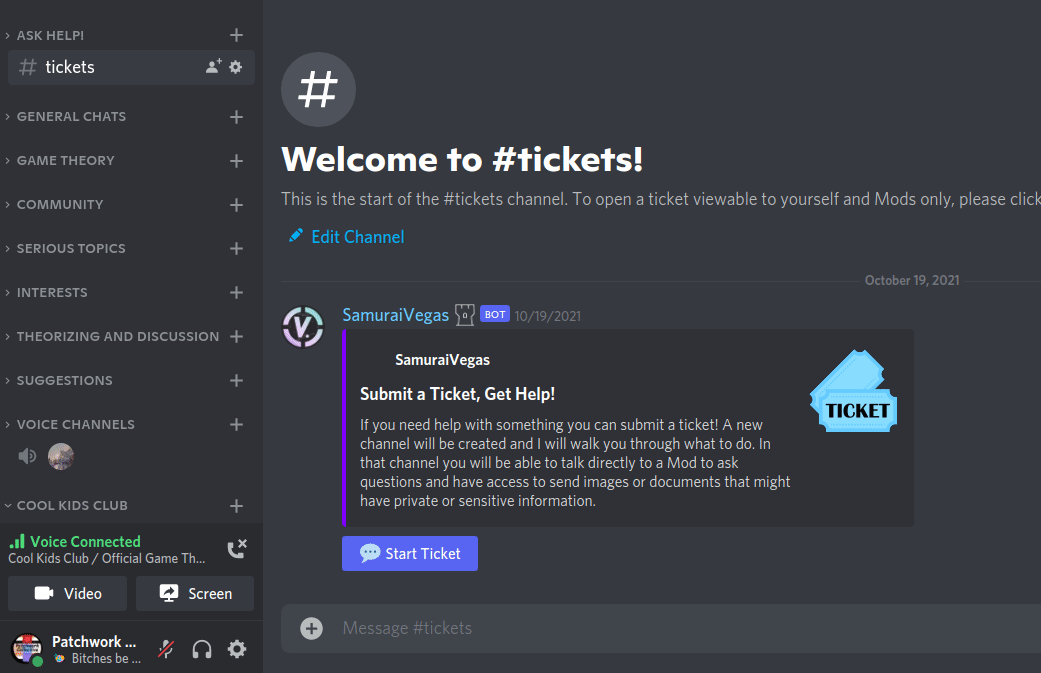This screenshot has width=1041, height=673.
Task: Add channel to Game Theory category
Action: click(237, 161)
